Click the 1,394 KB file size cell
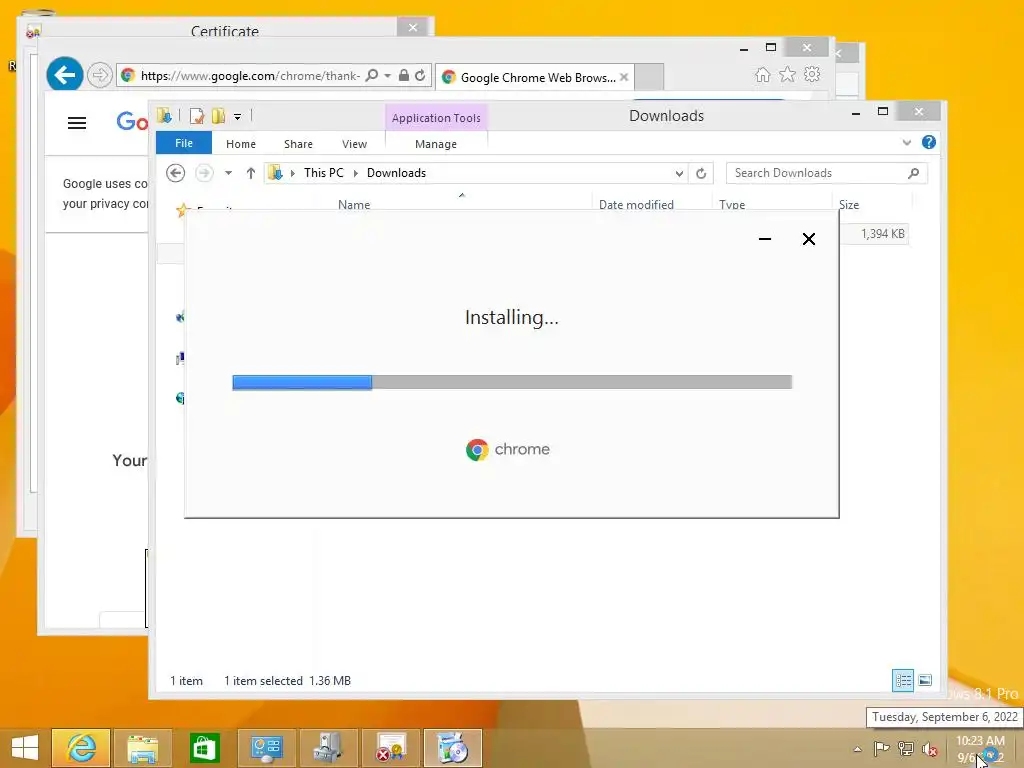 pos(882,234)
